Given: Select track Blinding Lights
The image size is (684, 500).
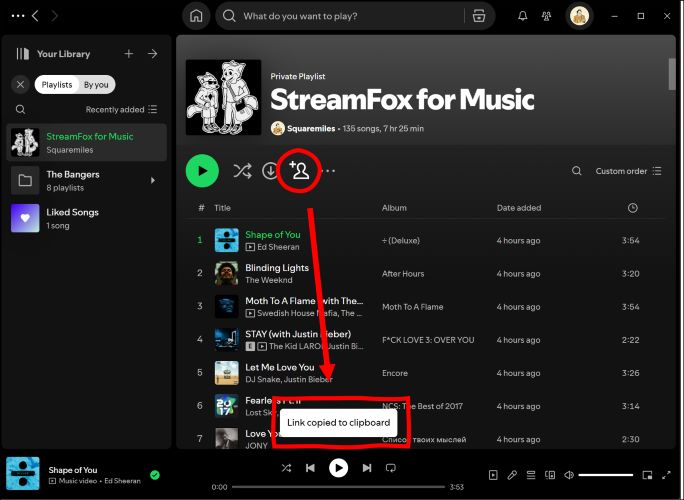Looking at the screenshot, I should 277,268.
